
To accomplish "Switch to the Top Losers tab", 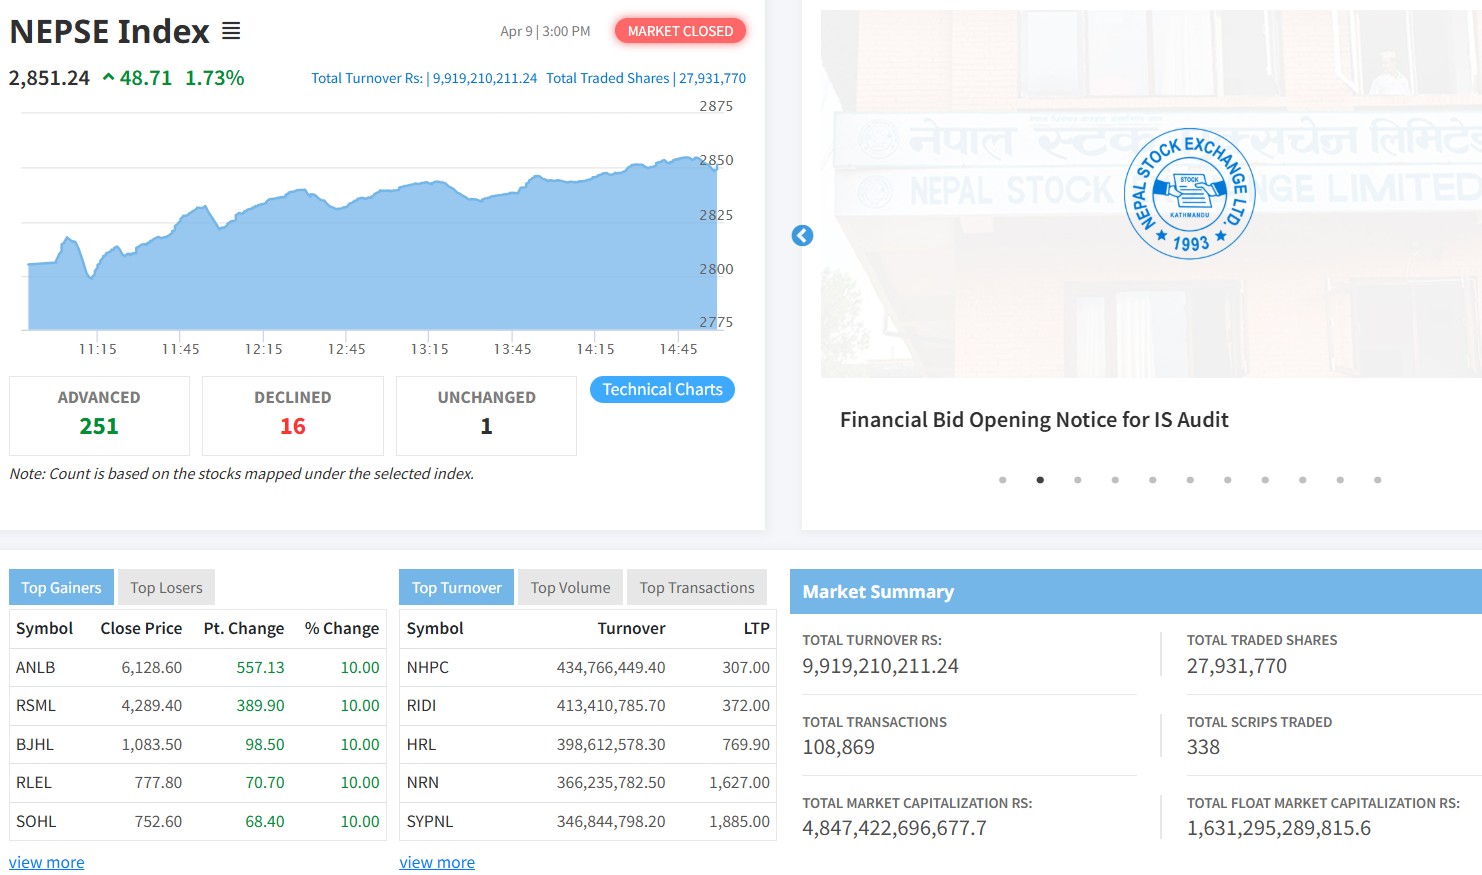I will pos(166,588).
